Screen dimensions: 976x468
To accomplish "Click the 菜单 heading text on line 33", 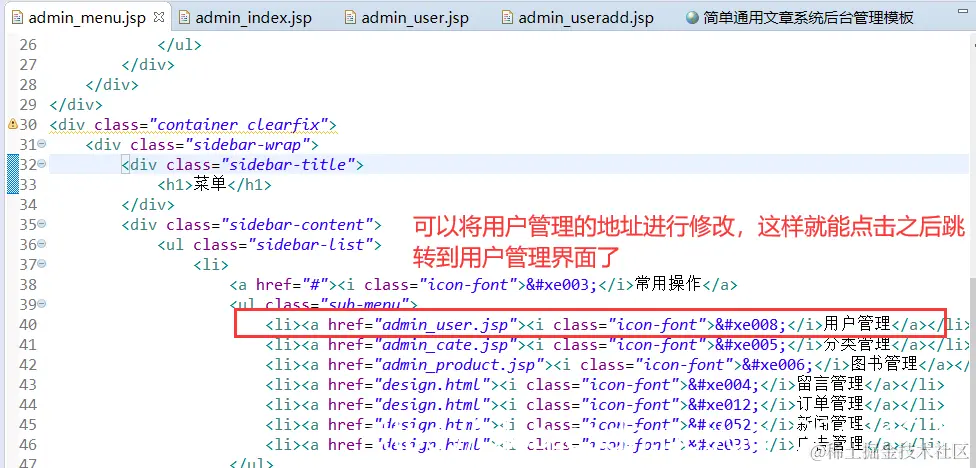I will click(x=210, y=184).
